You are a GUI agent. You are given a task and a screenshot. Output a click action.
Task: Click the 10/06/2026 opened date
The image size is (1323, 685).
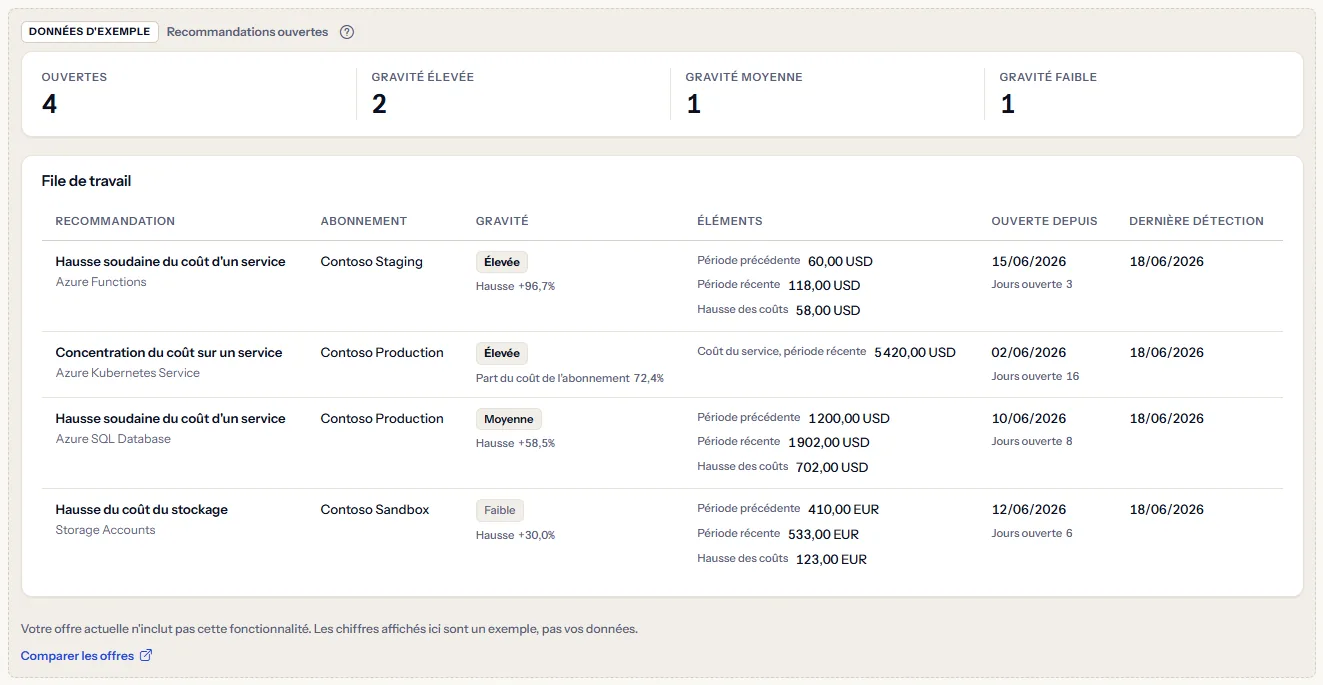click(x=1029, y=419)
